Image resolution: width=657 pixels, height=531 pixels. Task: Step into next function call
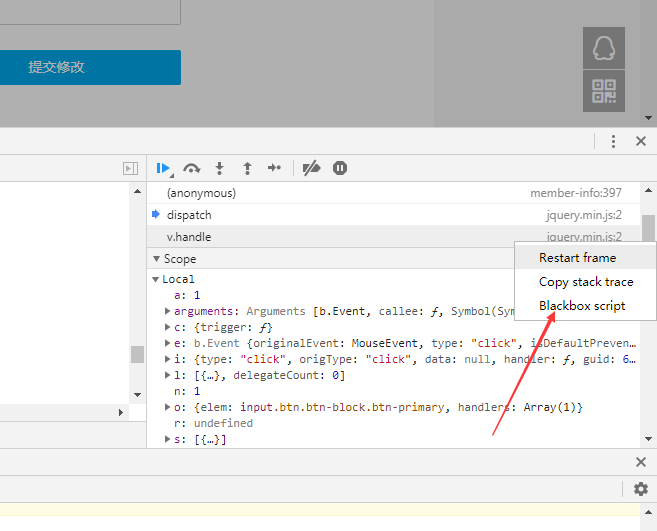pyautogui.click(x=219, y=168)
